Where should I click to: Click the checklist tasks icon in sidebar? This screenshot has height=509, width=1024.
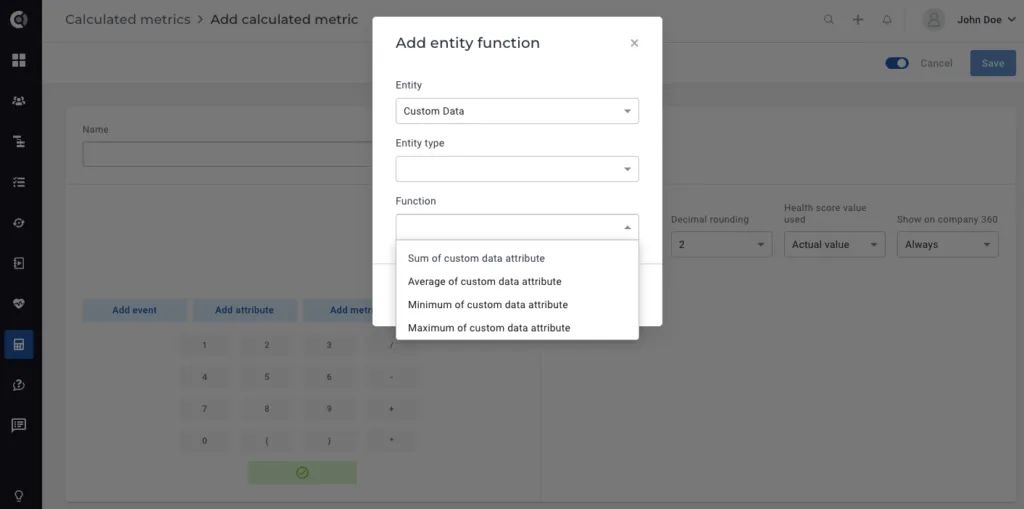[x=19, y=182]
